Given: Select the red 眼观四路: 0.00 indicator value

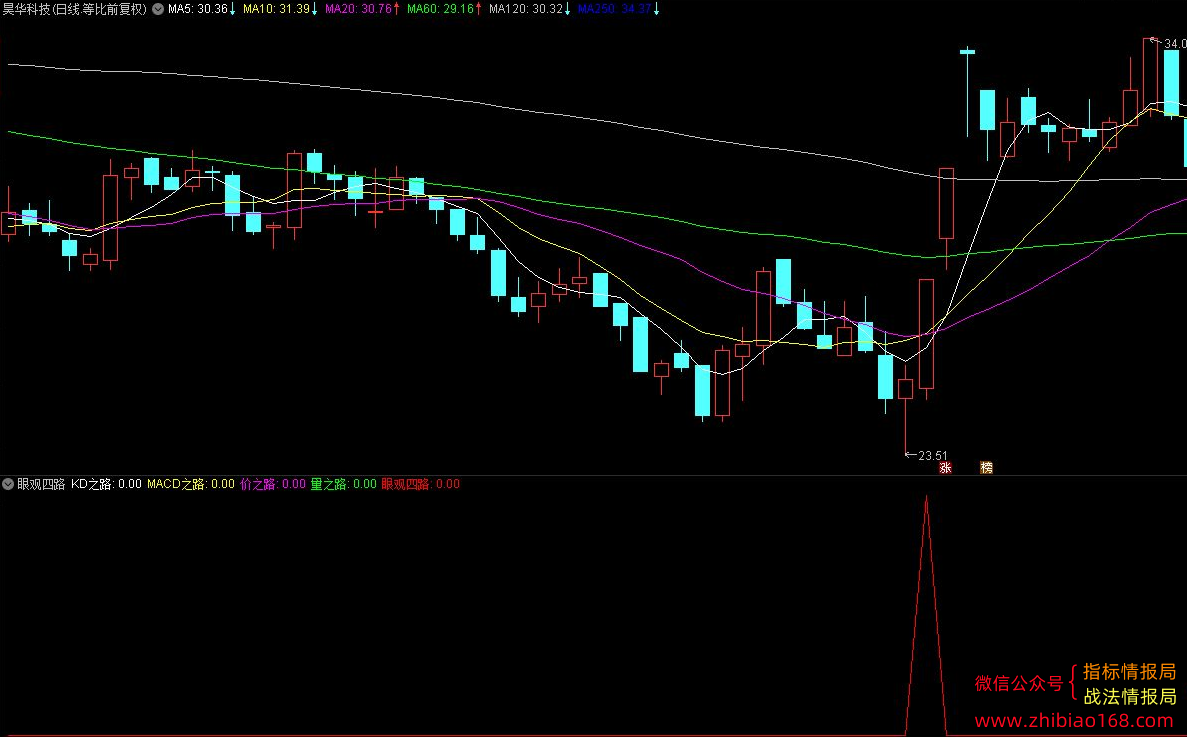Looking at the screenshot, I should click(420, 484).
